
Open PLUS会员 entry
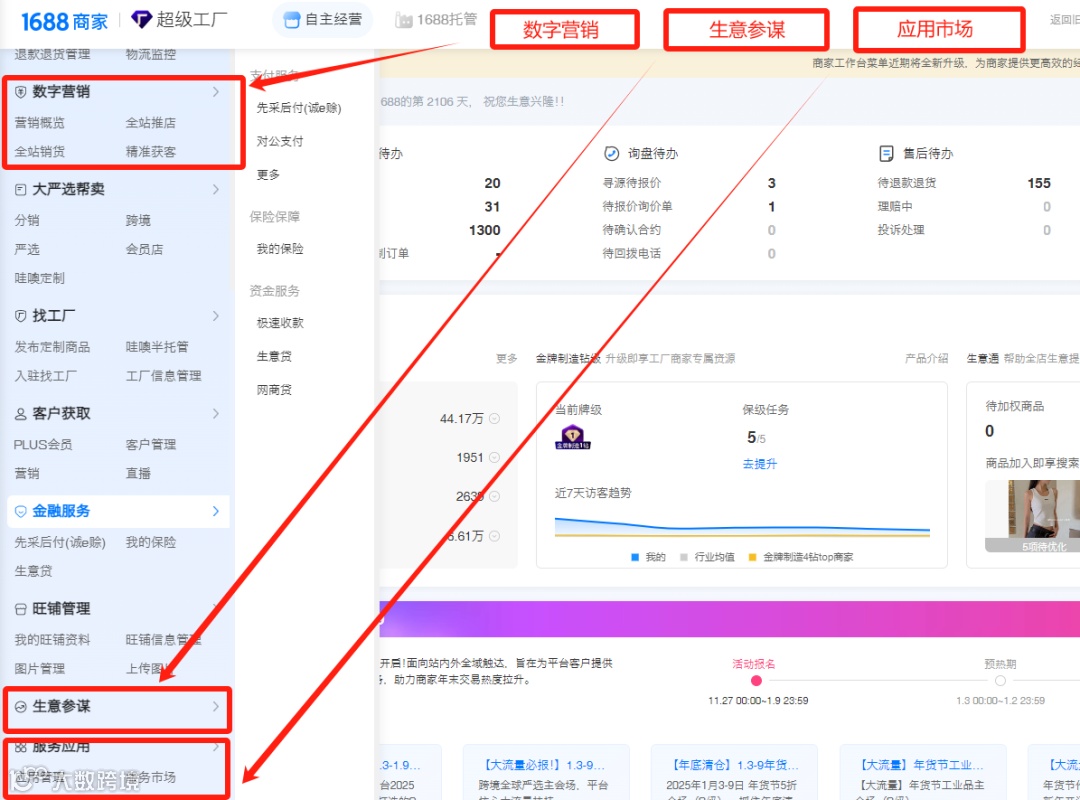[x=43, y=445]
